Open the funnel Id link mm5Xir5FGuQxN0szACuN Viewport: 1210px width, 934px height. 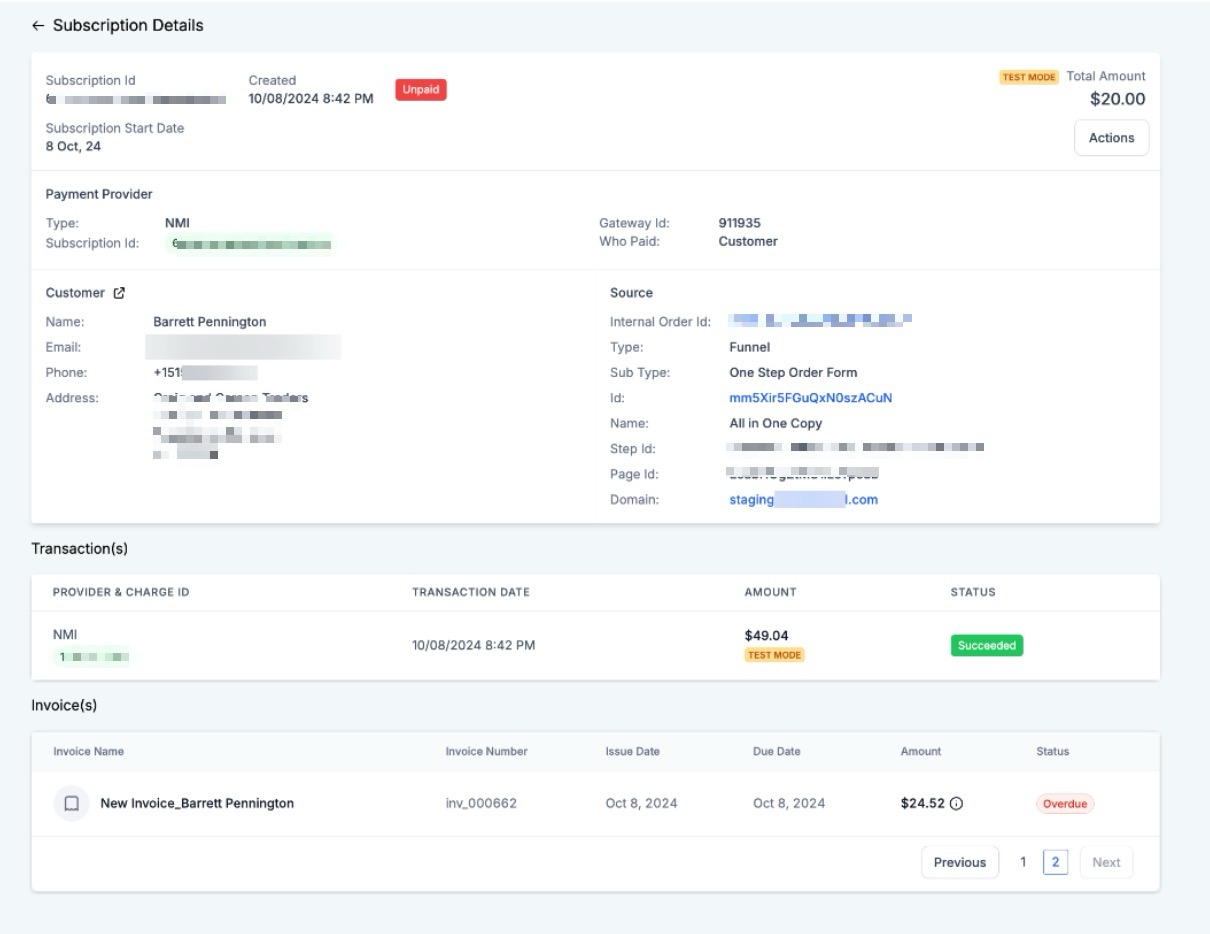[x=810, y=398]
